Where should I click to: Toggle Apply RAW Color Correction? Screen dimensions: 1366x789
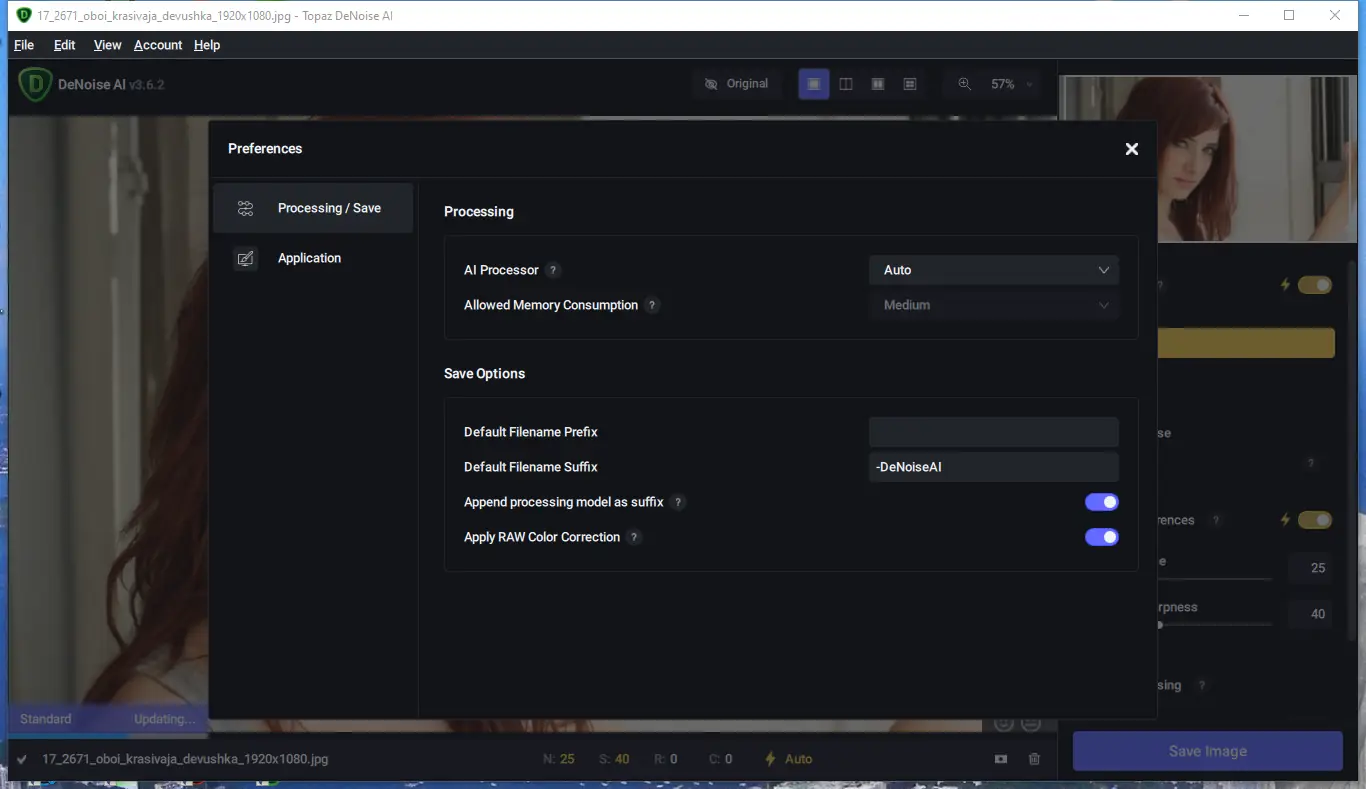(x=1102, y=537)
